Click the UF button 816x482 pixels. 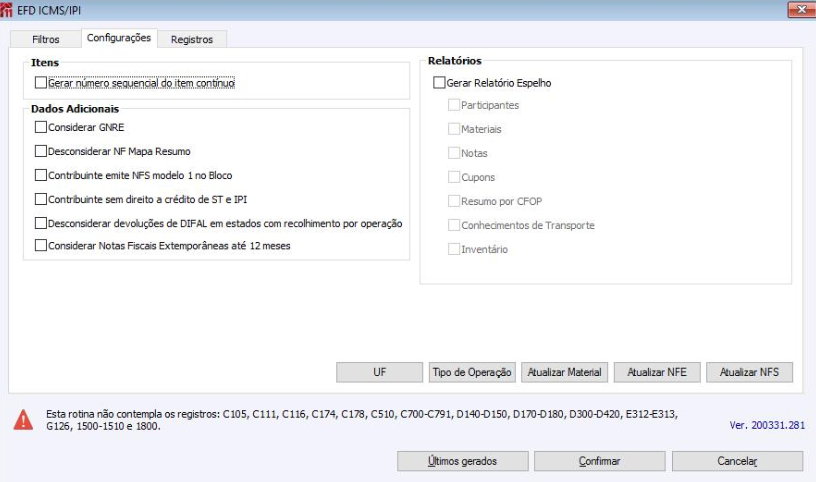[x=380, y=372]
